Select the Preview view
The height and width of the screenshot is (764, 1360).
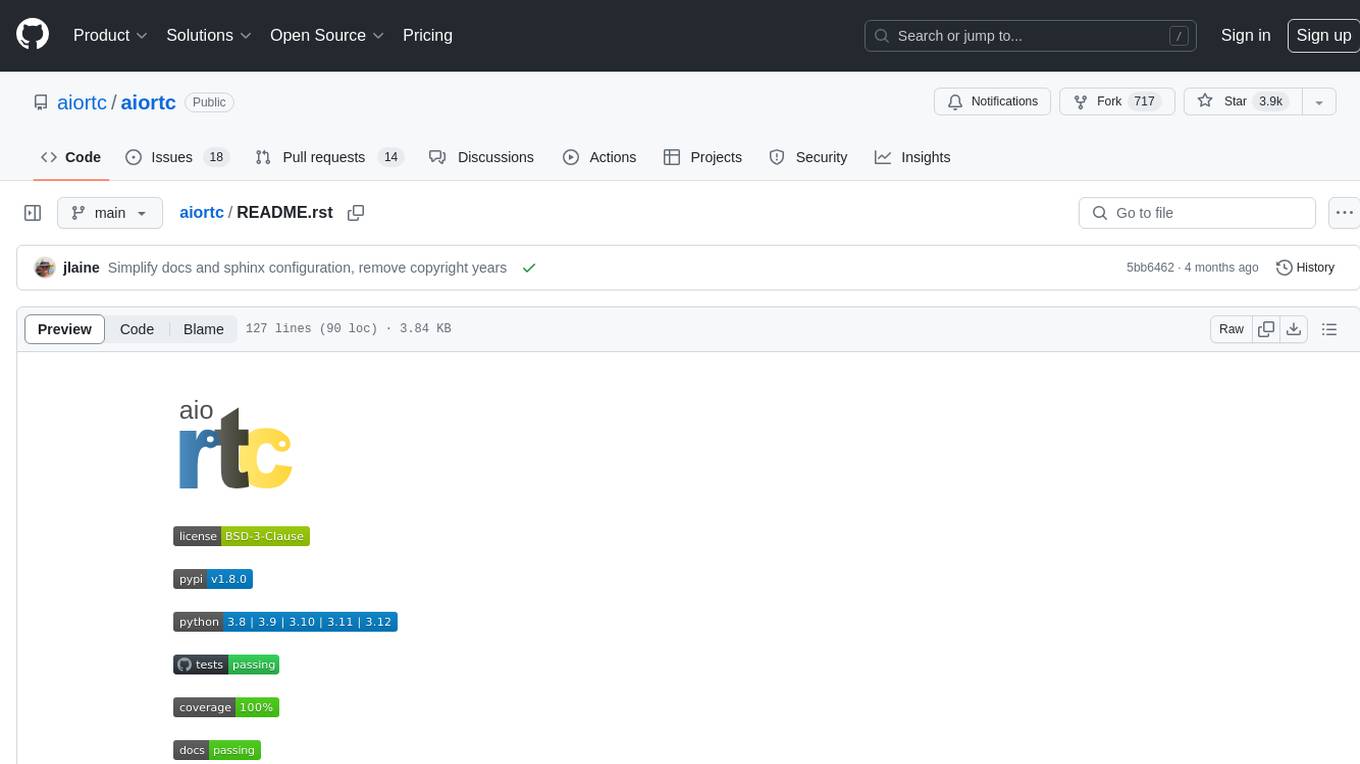65,329
